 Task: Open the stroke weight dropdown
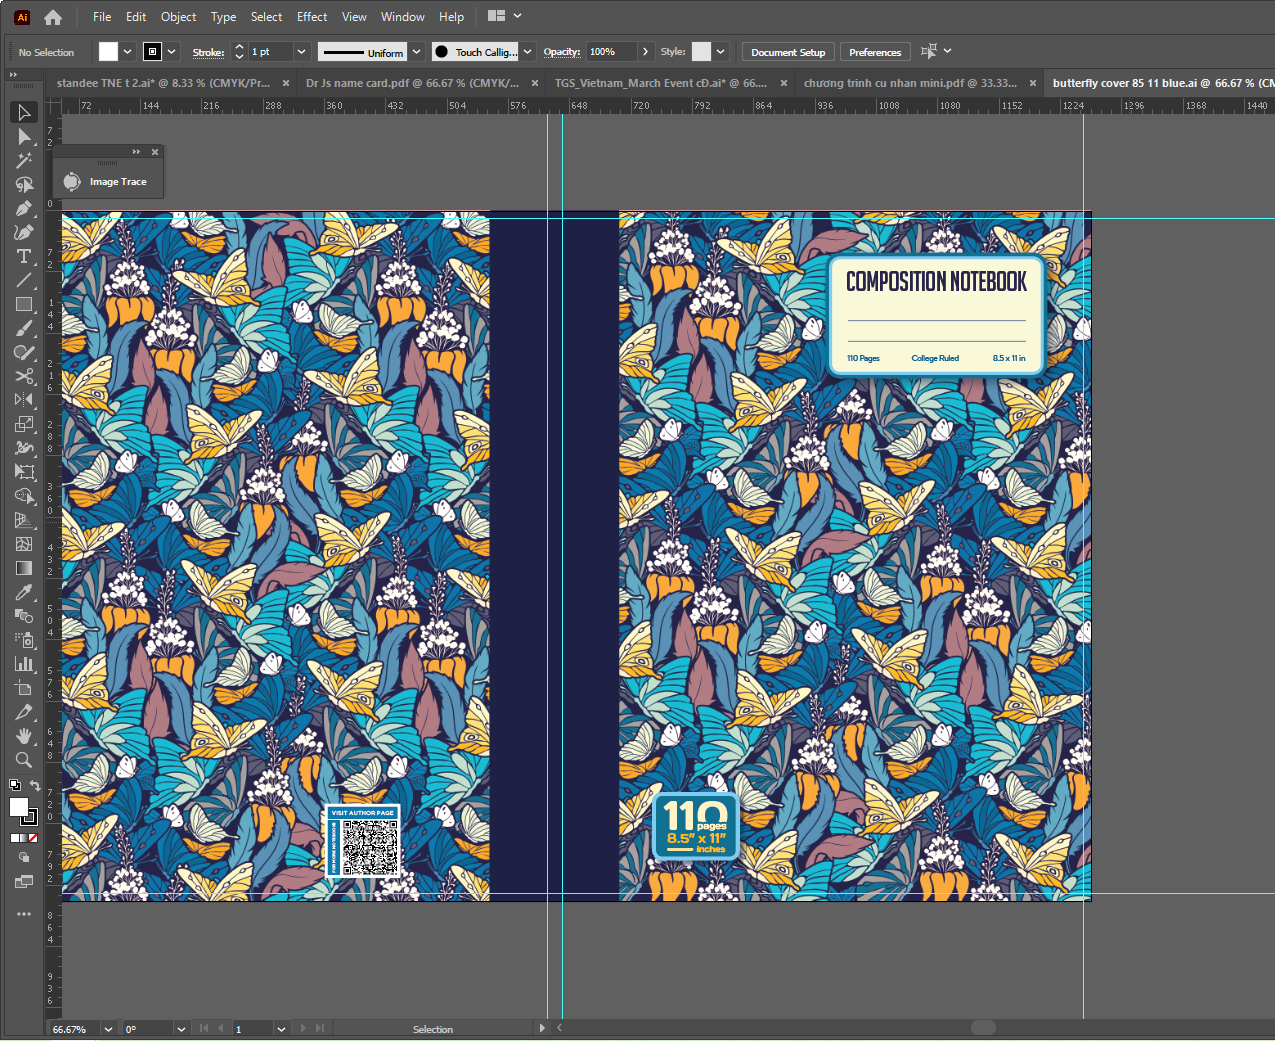coord(301,52)
